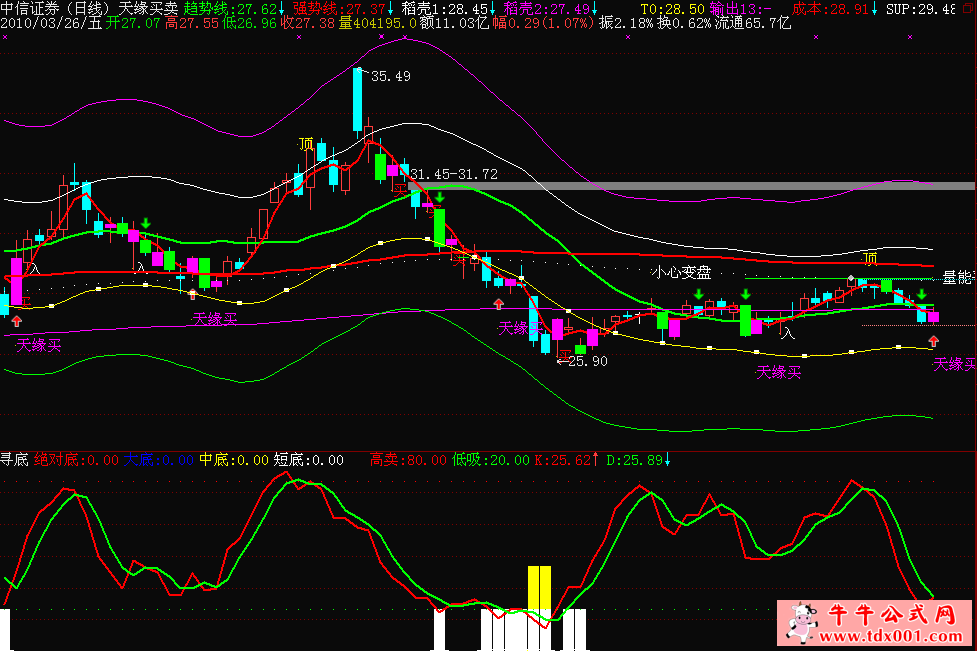Click the 25.90 low price label
977x651 pixels.
click(588, 361)
